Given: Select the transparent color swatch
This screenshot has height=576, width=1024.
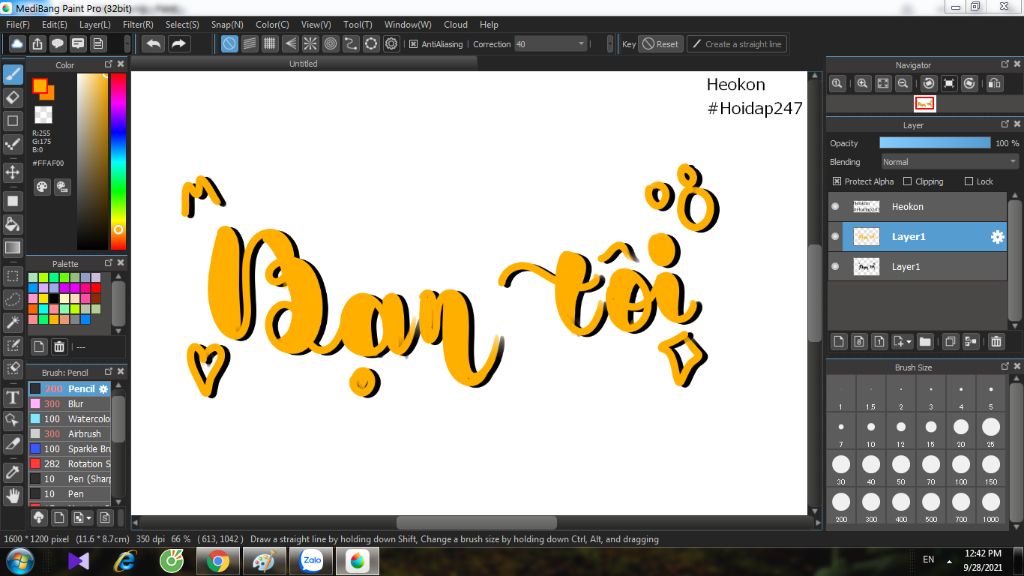Looking at the screenshot, I should coord(43,115).
